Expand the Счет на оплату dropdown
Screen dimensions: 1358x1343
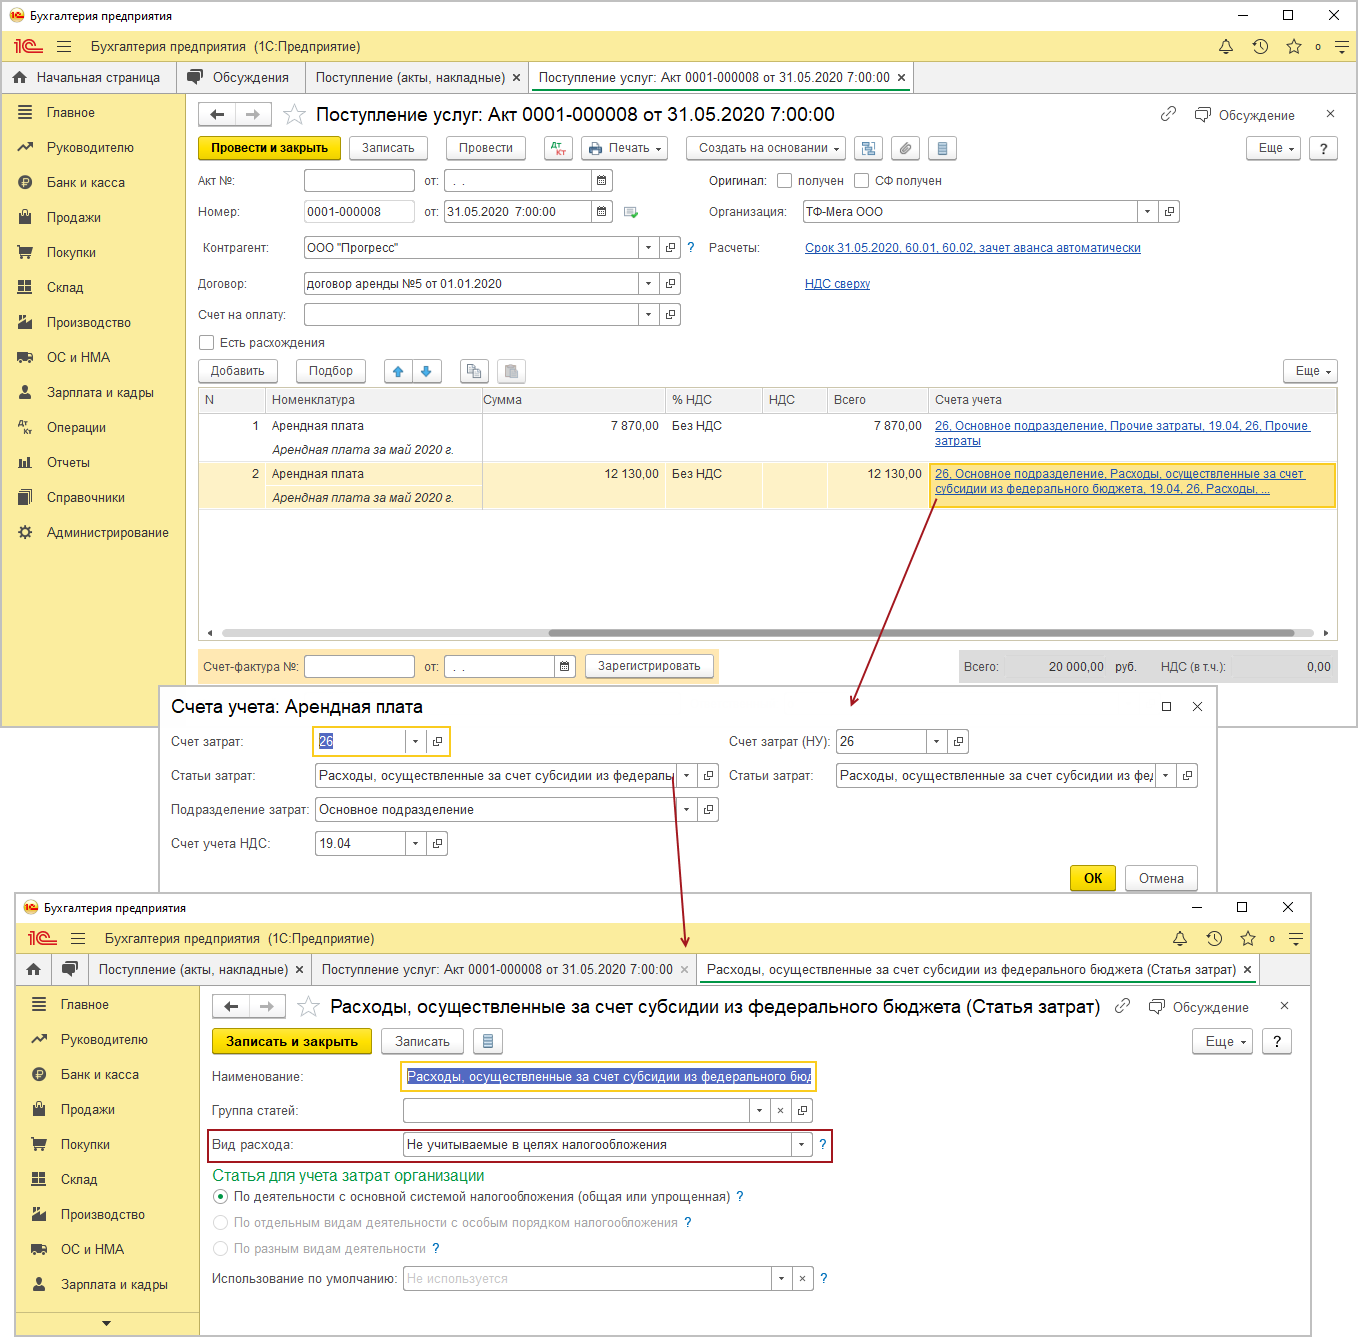coord(648,315)
